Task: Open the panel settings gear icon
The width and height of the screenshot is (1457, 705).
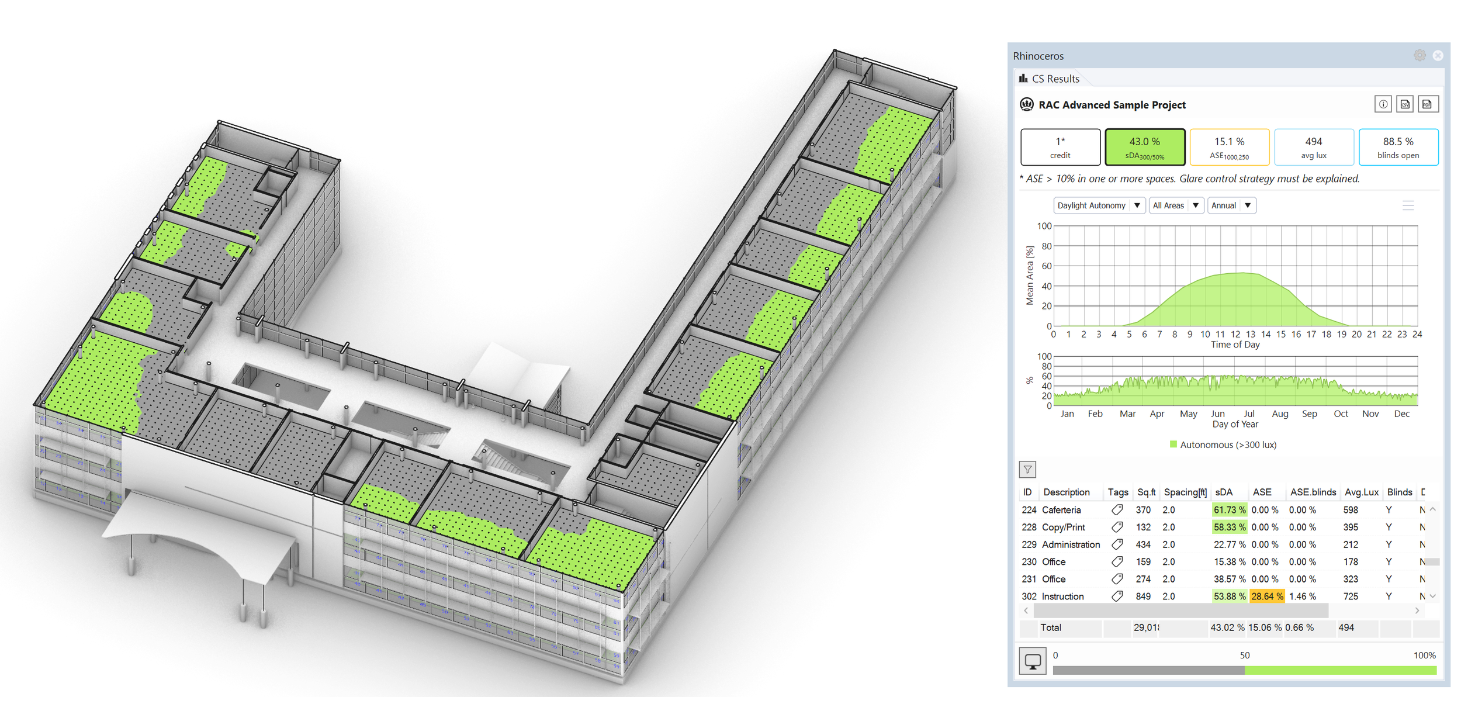Action: pyautogui.click(x=1419, y=56)
